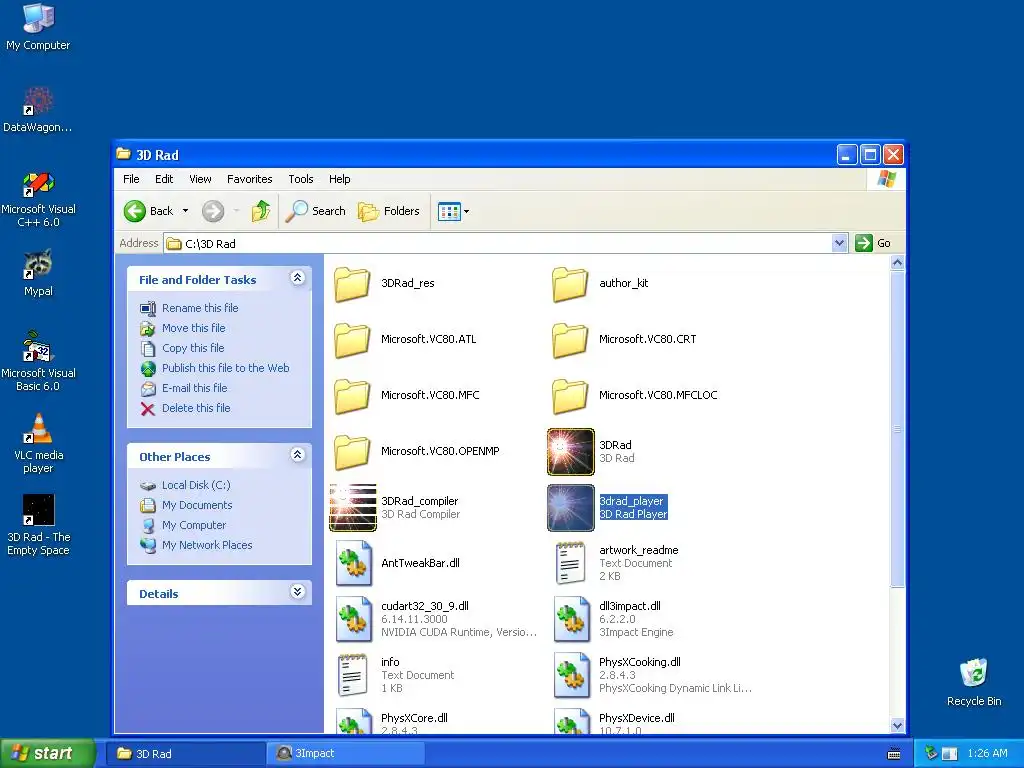Open the Search pane from toolbar

pyautogui.click(x=316, y=211)
